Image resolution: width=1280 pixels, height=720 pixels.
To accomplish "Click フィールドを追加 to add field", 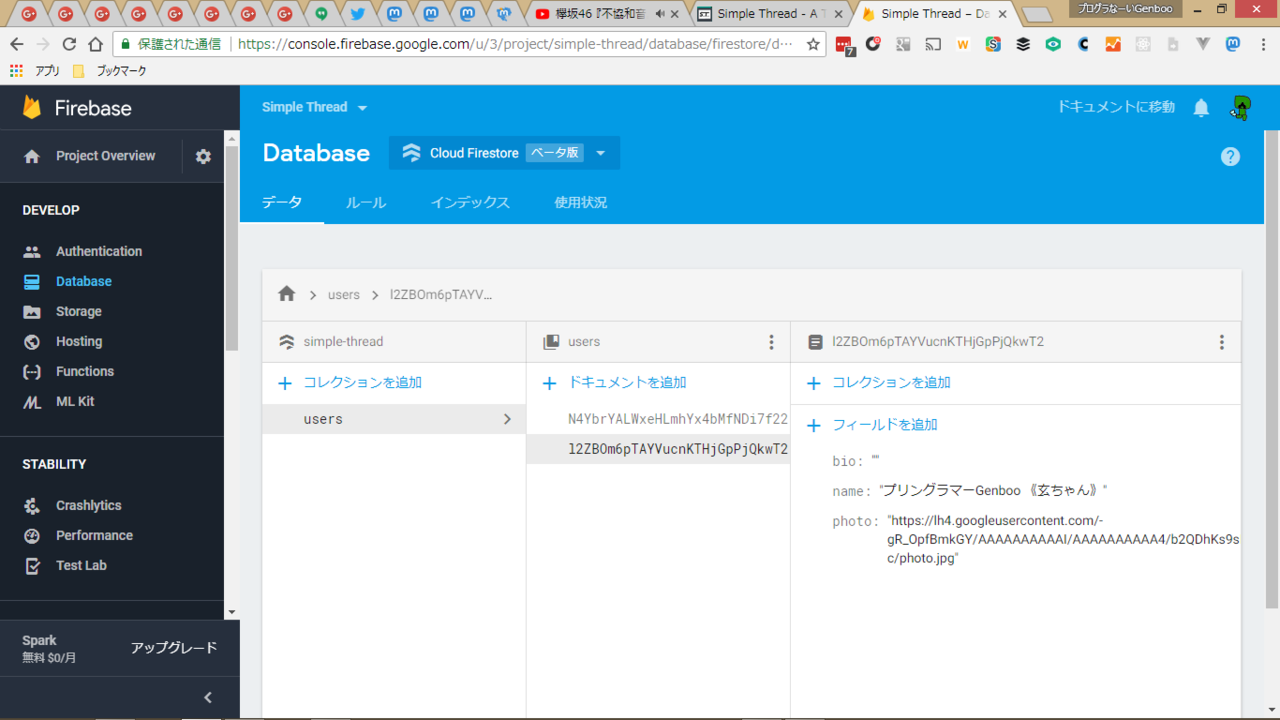I will (884, 424).
